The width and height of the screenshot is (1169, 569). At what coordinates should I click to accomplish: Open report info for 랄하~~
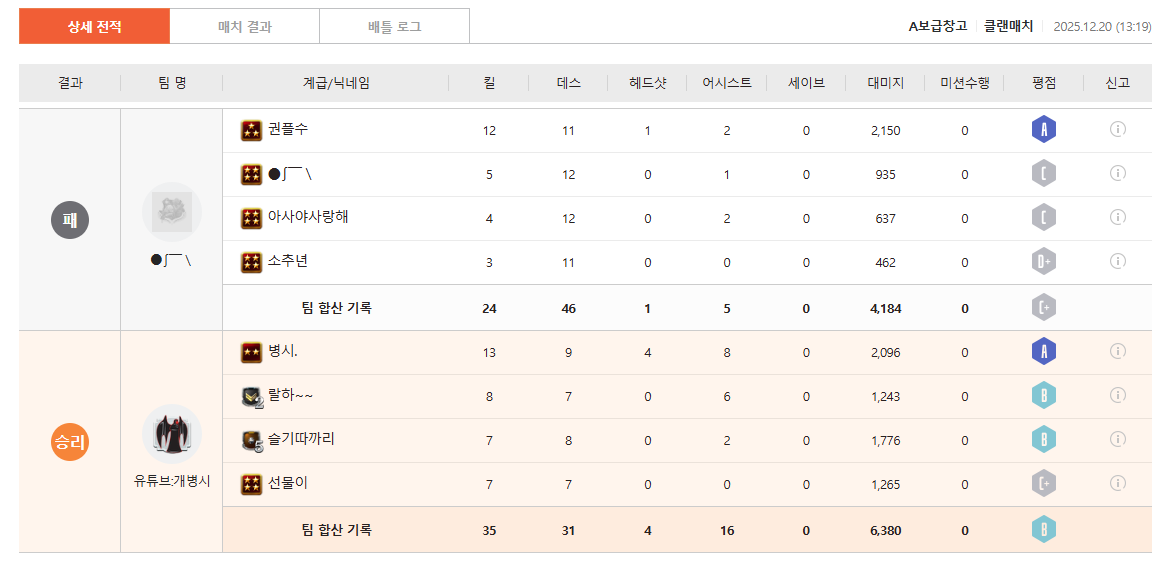tap(1118, 395)
